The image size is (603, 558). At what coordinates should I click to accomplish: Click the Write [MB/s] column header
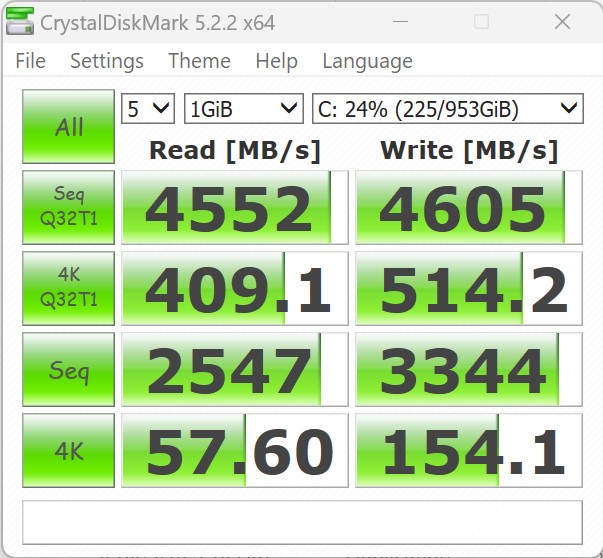[x=469, y=151]
